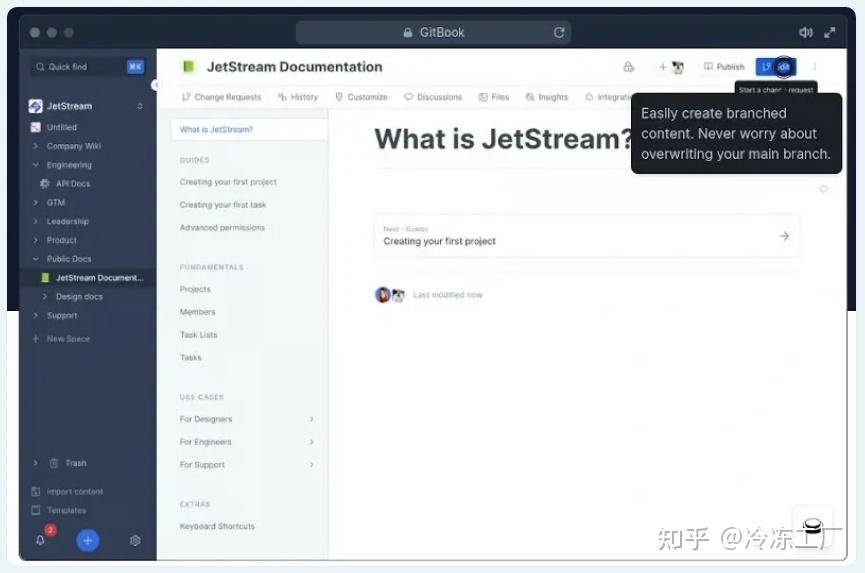Open Templates in the sidebar

pos(59,510)
